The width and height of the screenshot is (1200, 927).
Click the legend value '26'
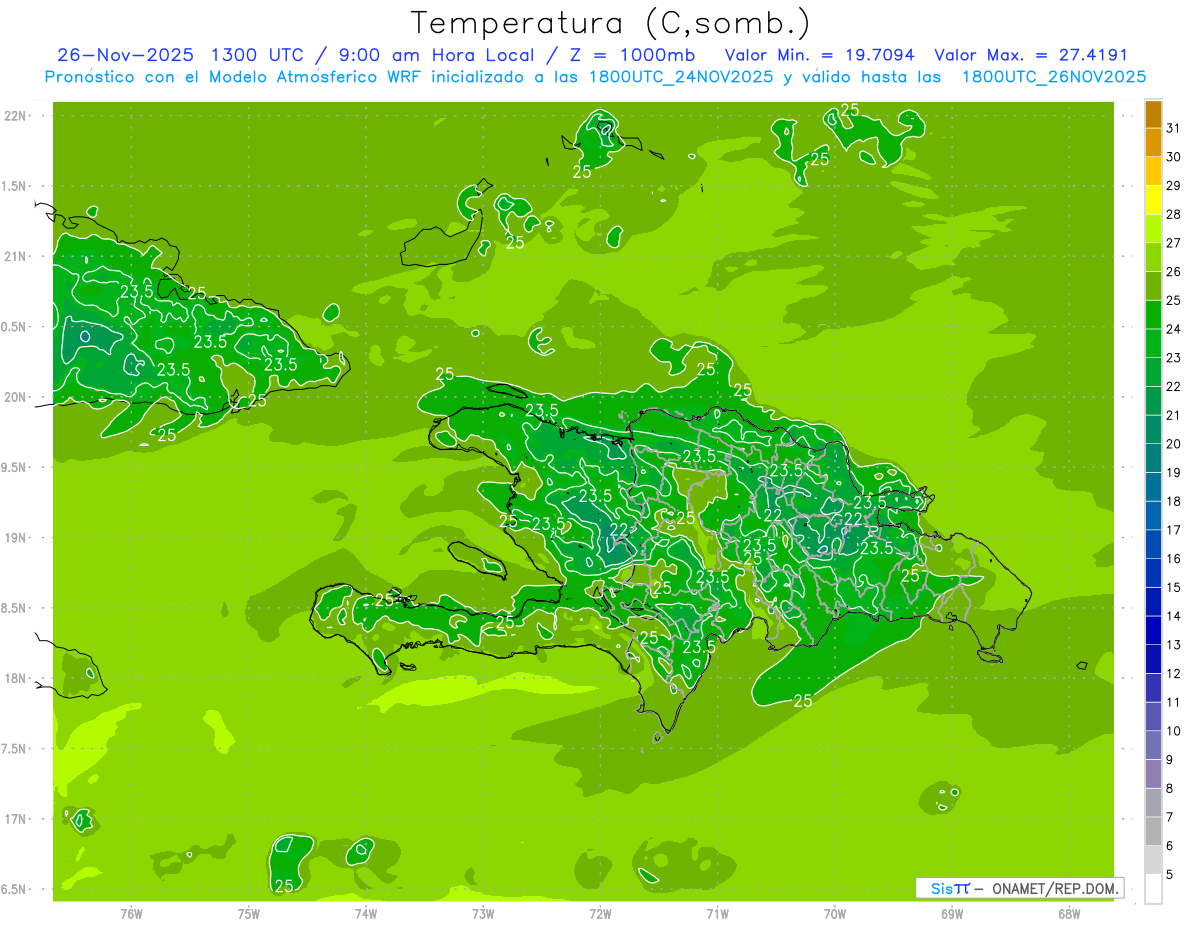[x=1174, y=272]
